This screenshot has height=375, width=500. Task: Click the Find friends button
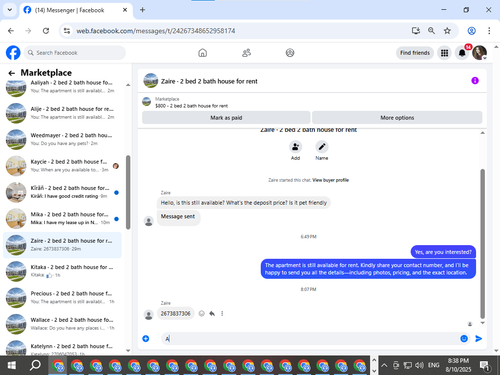click(x=415, y=53)
